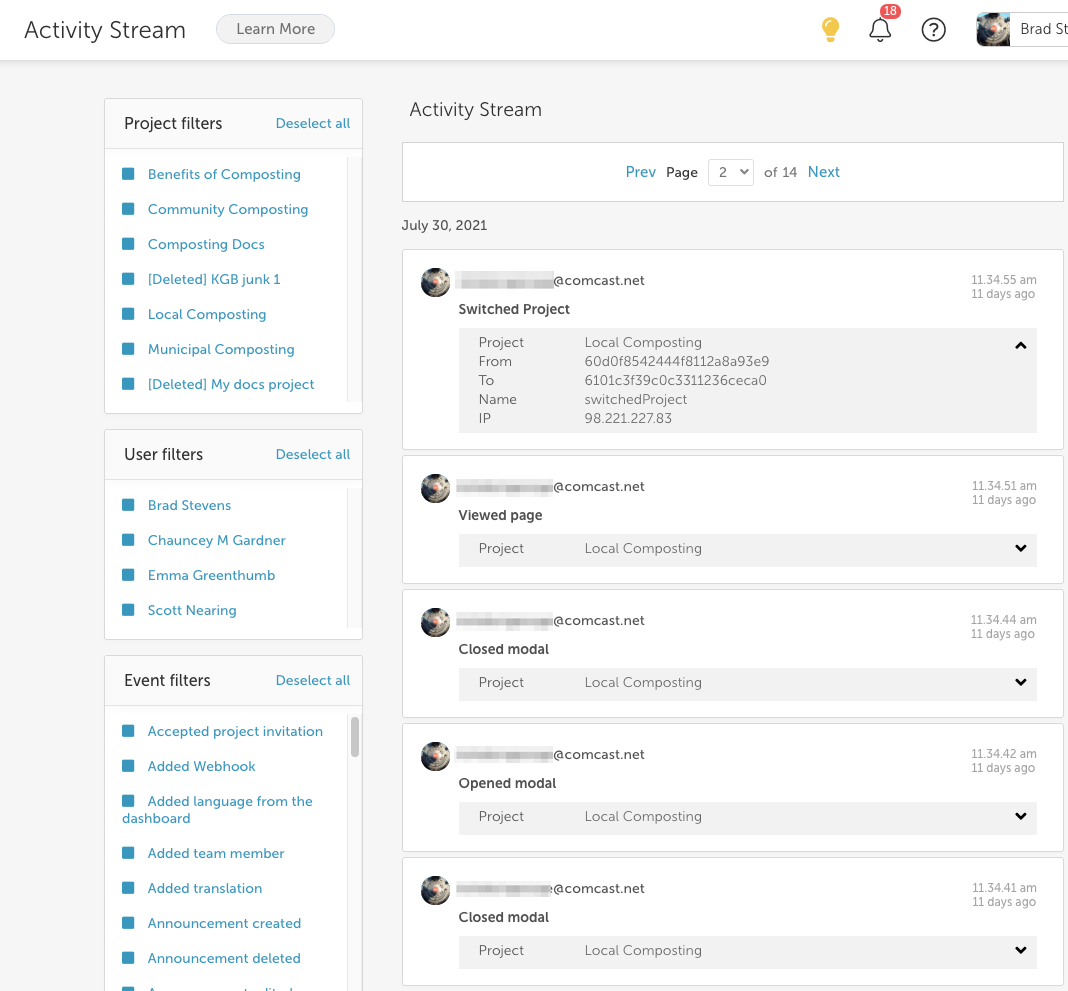Click the July 30, 2021 date heading

[x=444, y=225]
